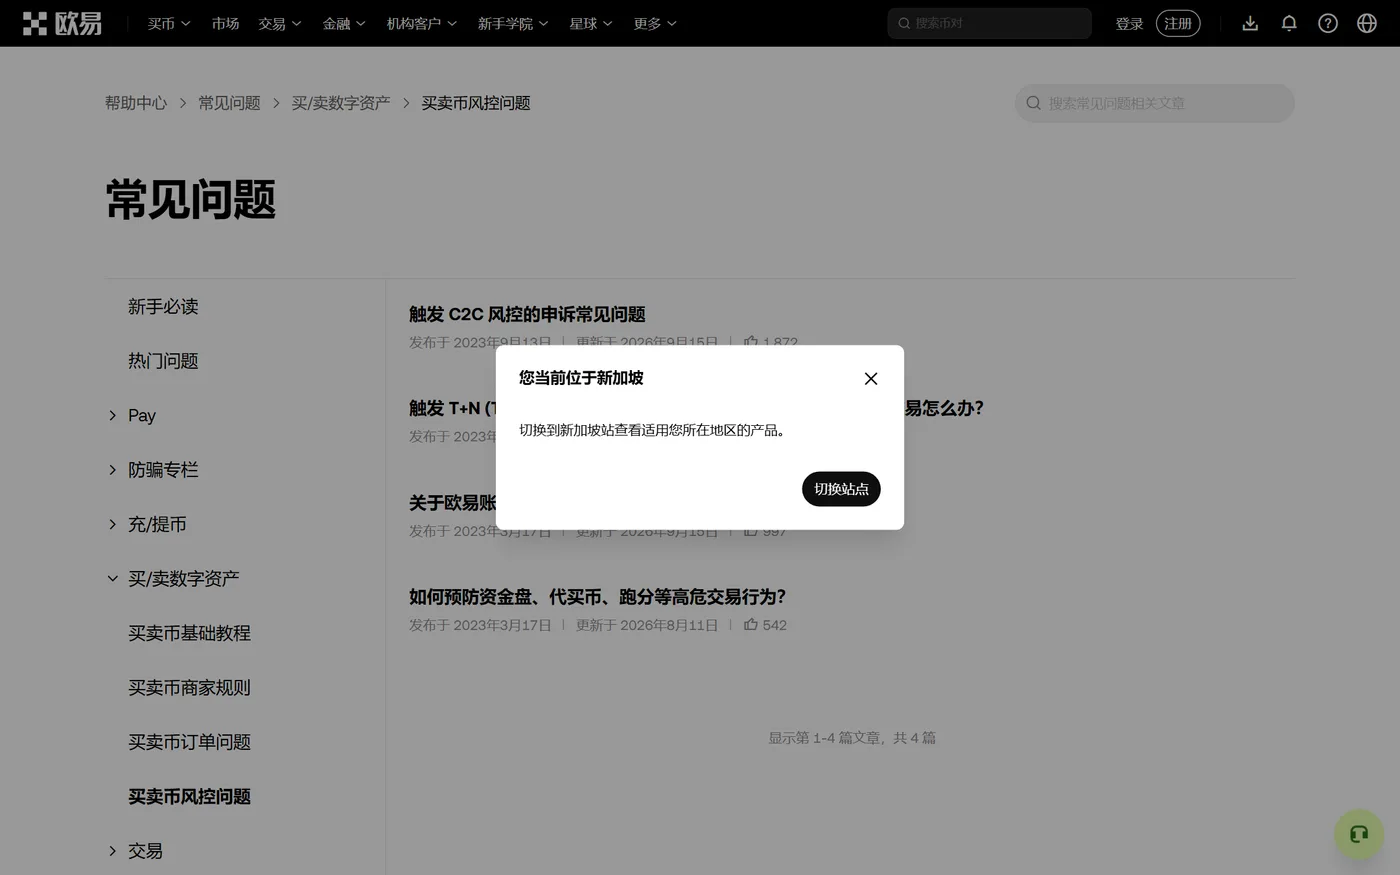The width and height of the screenshot is (1400, 875).
Task: Open 买卖币商家规则 in sidebar
Action: 189,688
